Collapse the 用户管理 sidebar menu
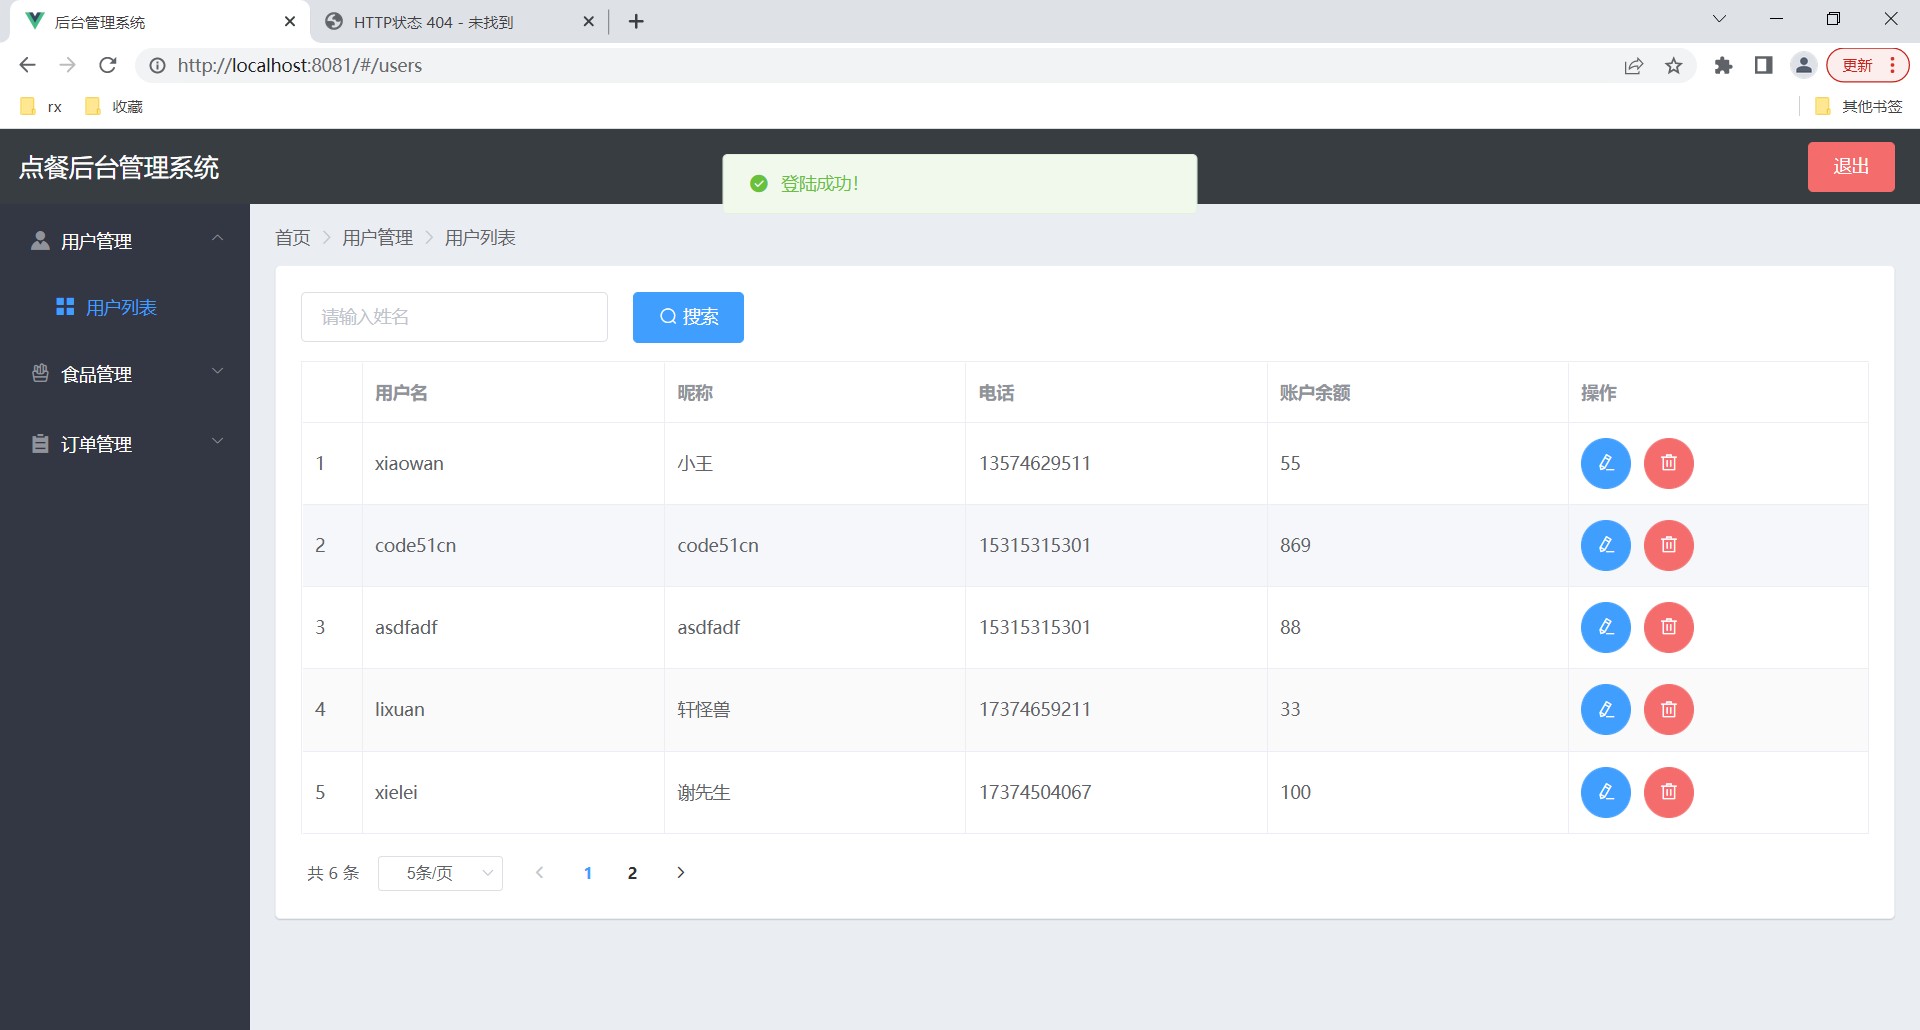This screenshot has height=1030, width=1920. click(x=124, y=241)
